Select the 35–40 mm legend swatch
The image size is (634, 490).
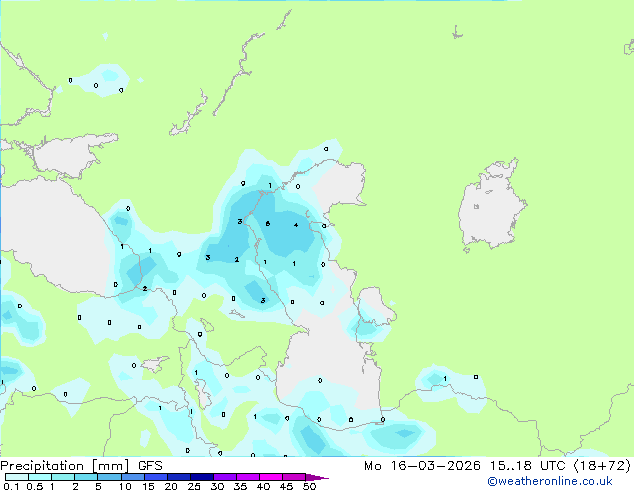[248, 477]
